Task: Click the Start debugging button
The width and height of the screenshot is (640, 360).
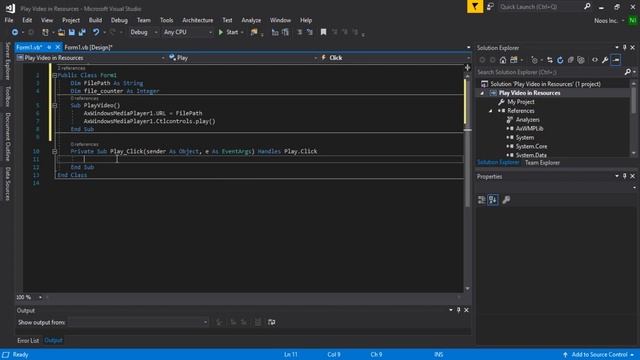Action: [228, 32]
